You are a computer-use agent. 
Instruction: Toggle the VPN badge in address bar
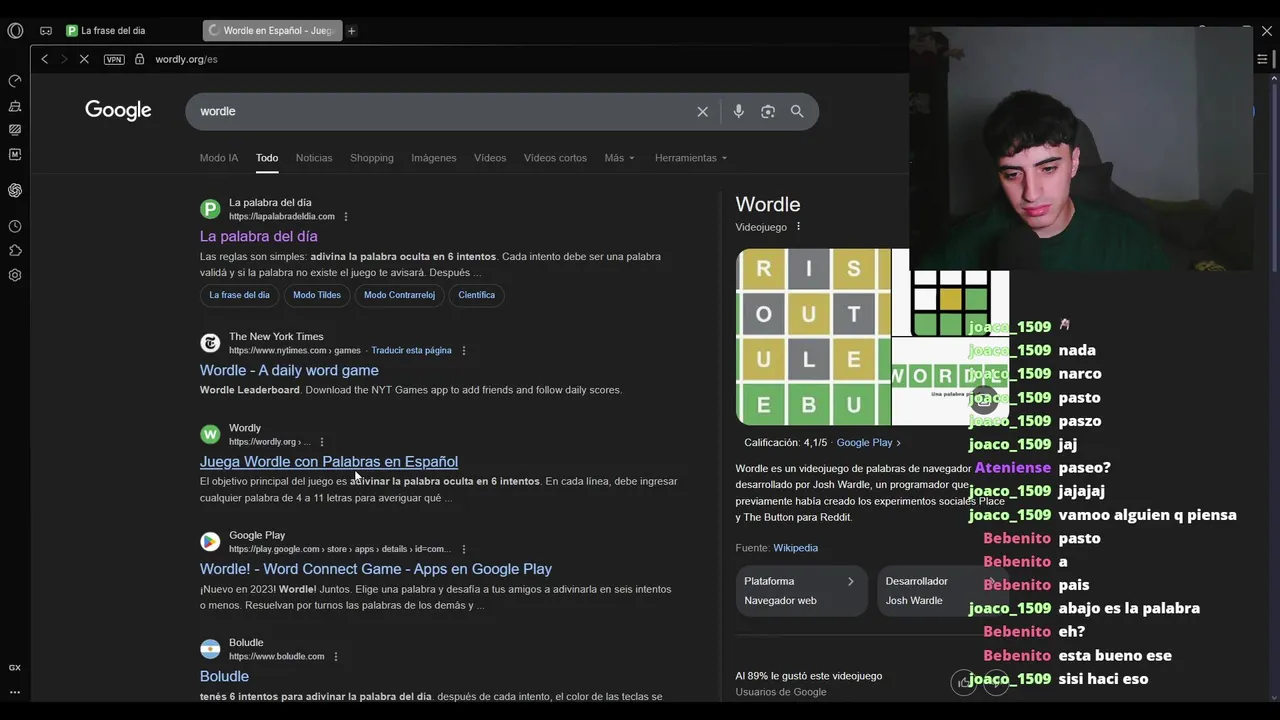pyautogui.click(x=114, y=60)
